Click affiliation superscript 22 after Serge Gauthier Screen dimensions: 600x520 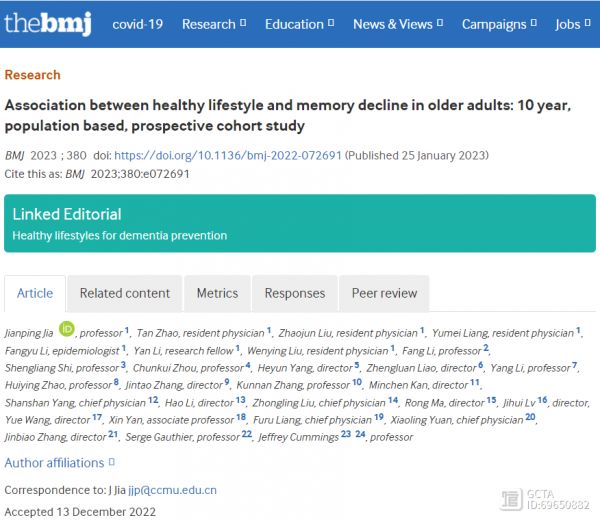[247, 434]
